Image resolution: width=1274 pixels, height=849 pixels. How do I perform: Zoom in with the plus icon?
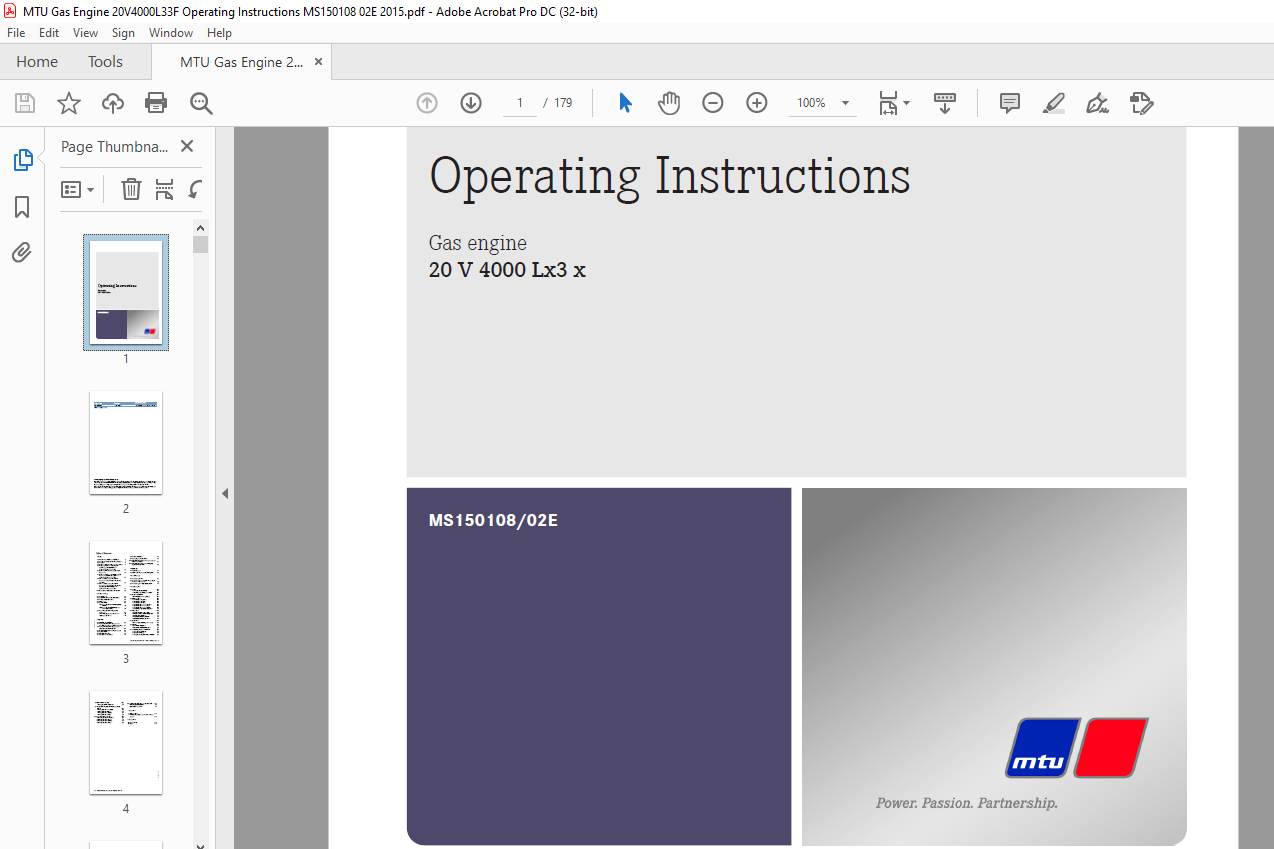tap(757, 103)
